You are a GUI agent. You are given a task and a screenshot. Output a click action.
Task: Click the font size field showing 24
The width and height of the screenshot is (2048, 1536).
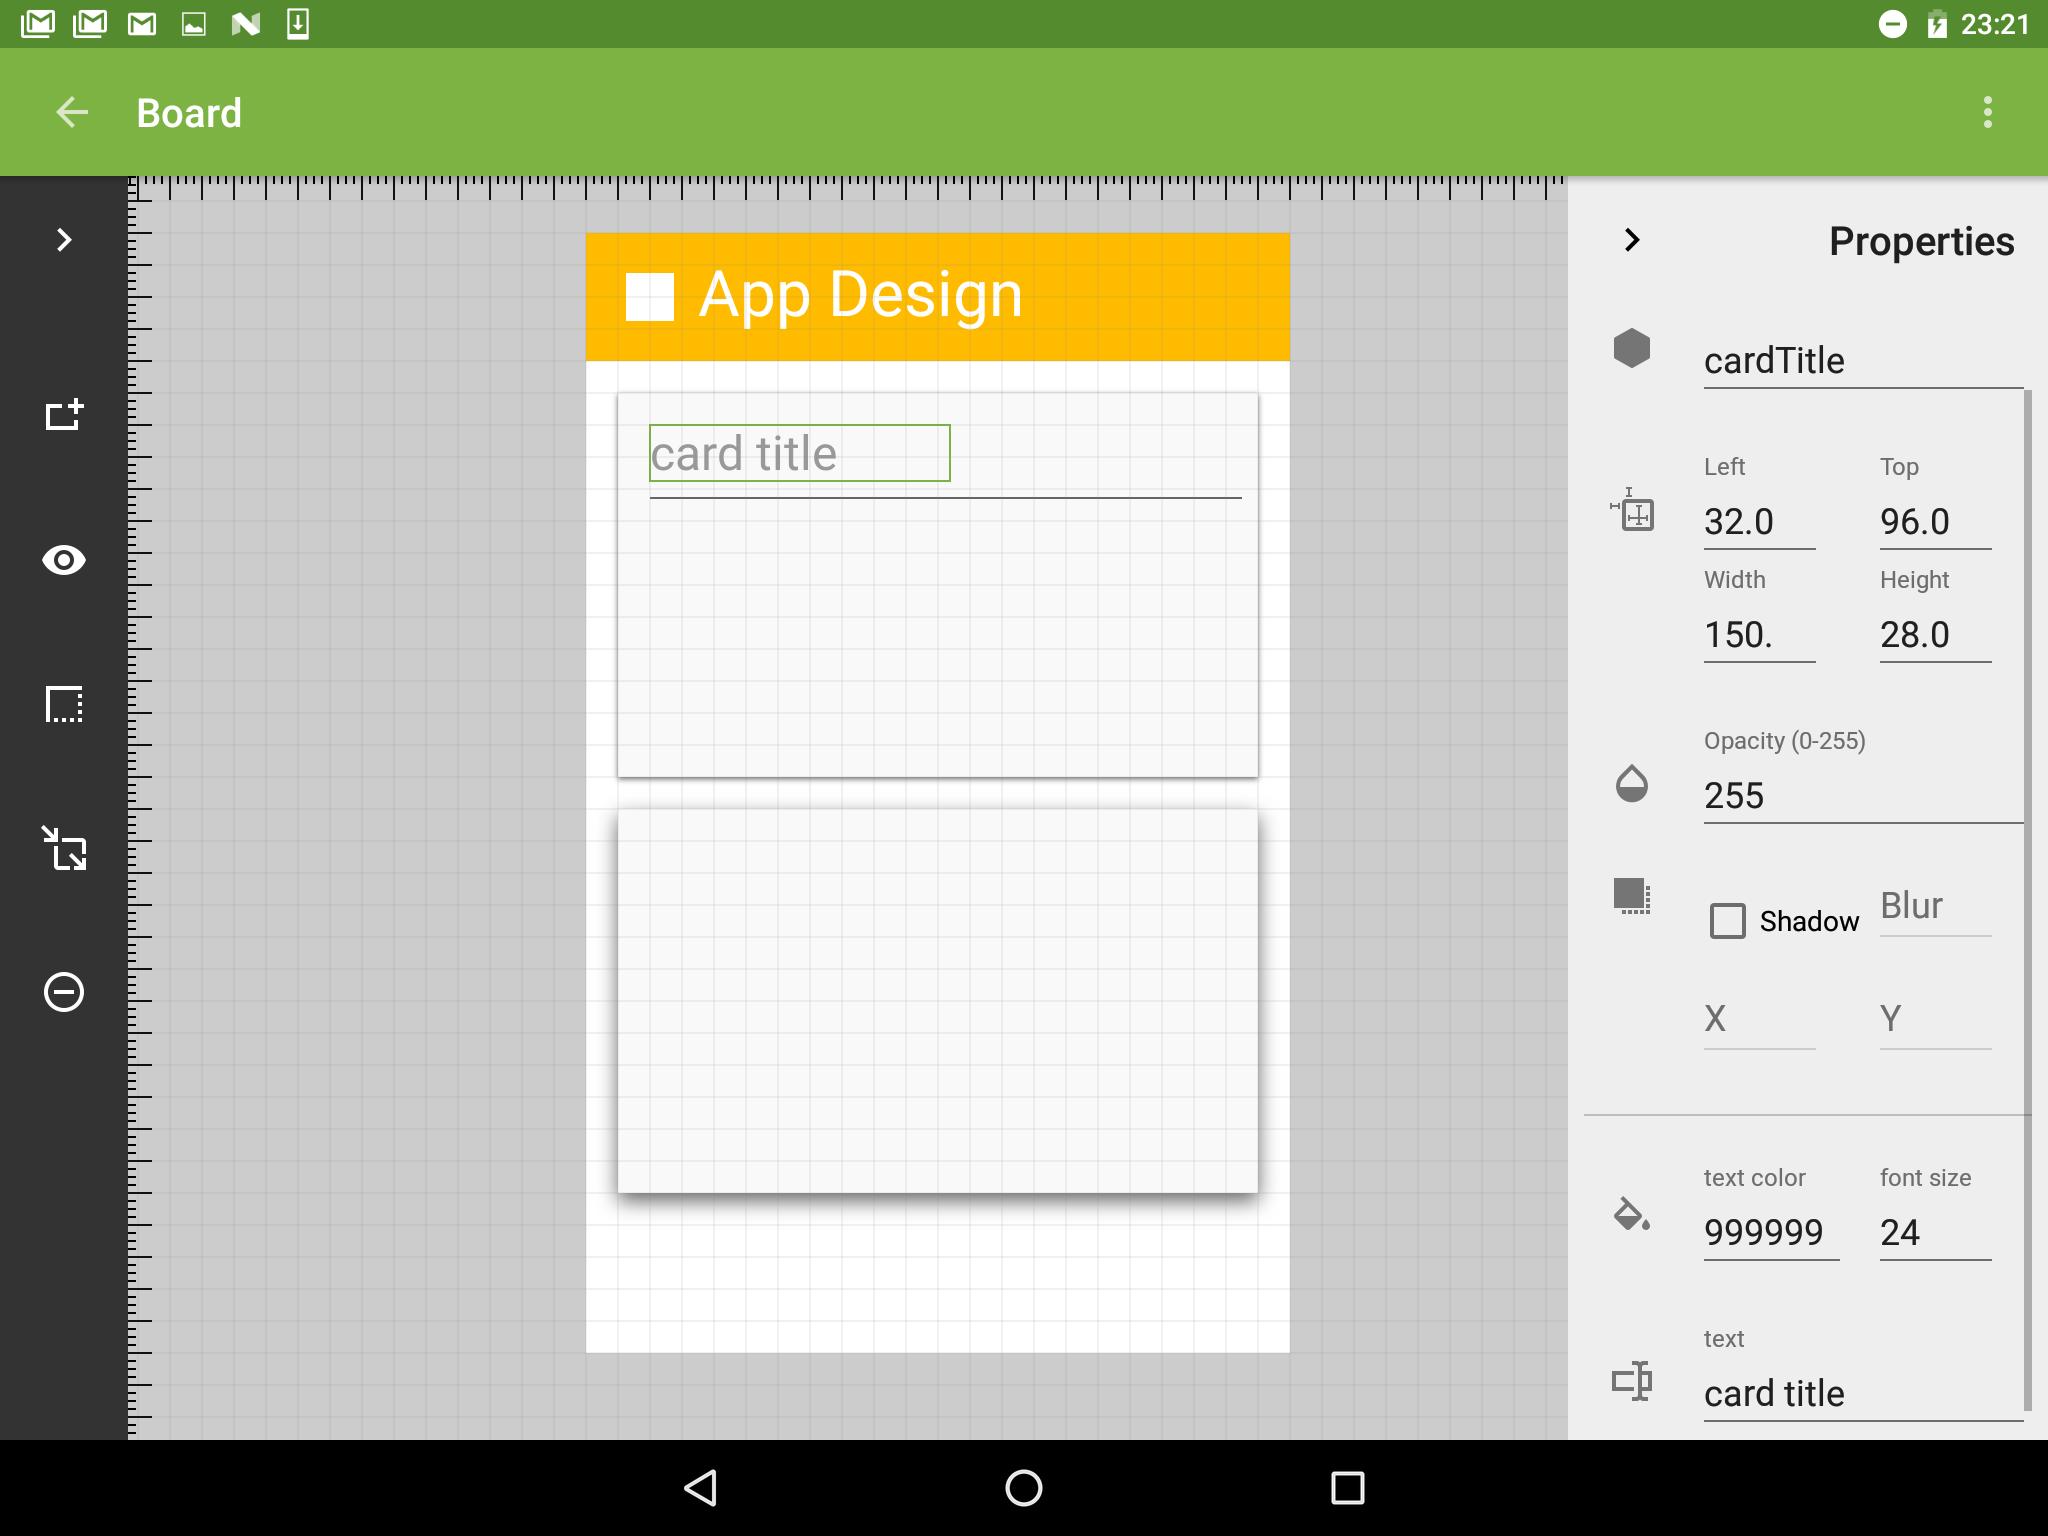click(x=1935, y=1232)
